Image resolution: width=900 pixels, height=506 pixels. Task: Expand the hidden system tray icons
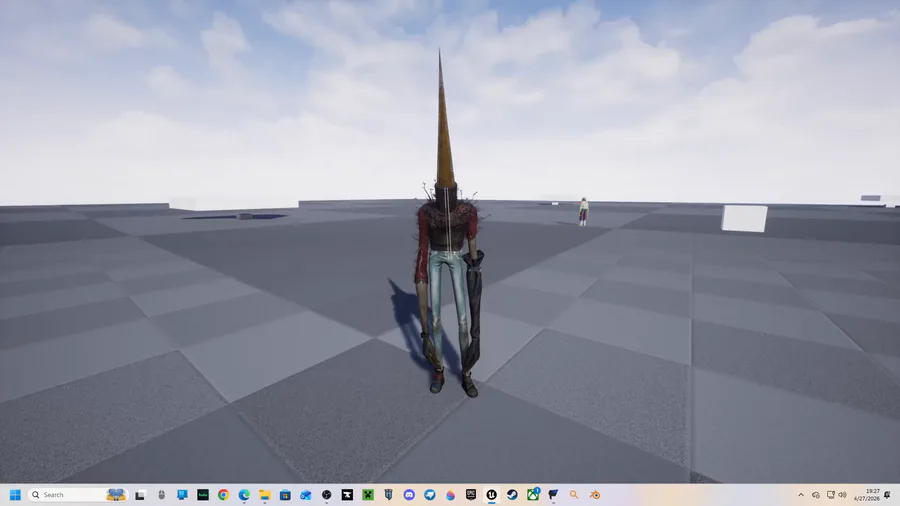tap(801, 495)
